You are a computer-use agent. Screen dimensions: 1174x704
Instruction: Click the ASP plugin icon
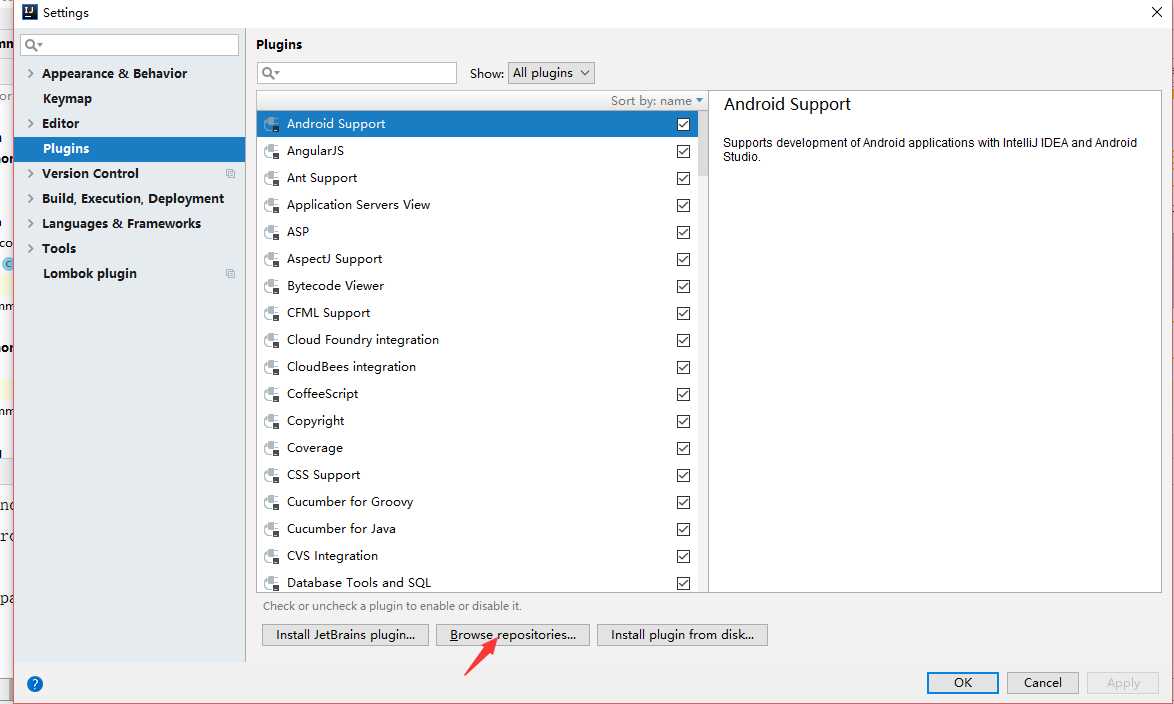tap(273, 232)
